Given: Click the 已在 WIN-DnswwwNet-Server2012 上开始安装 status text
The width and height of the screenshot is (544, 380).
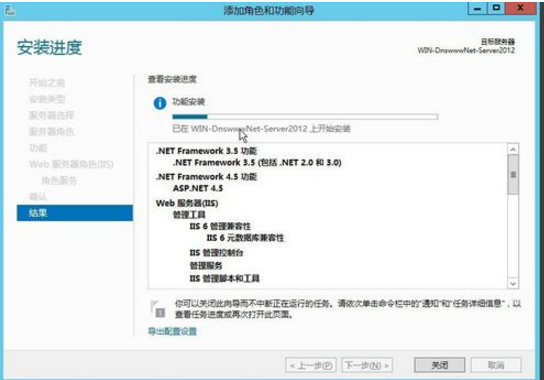Looking at the screenshot, I should point(261,129).
